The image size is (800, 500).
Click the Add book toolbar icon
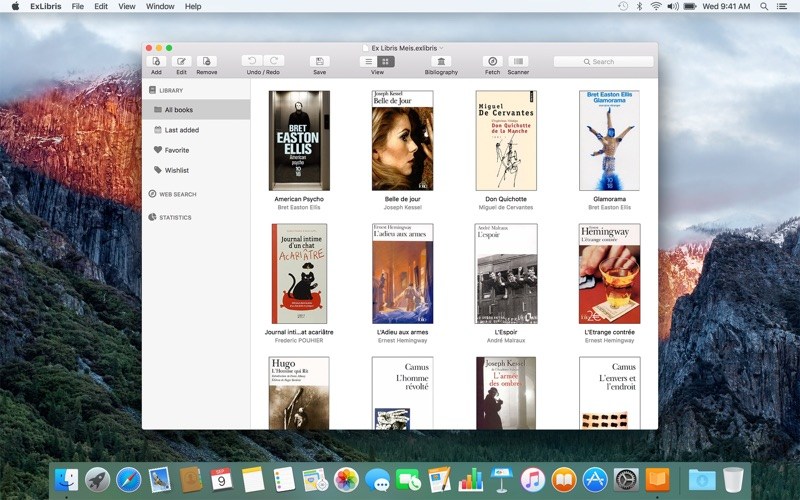[156, 61]
